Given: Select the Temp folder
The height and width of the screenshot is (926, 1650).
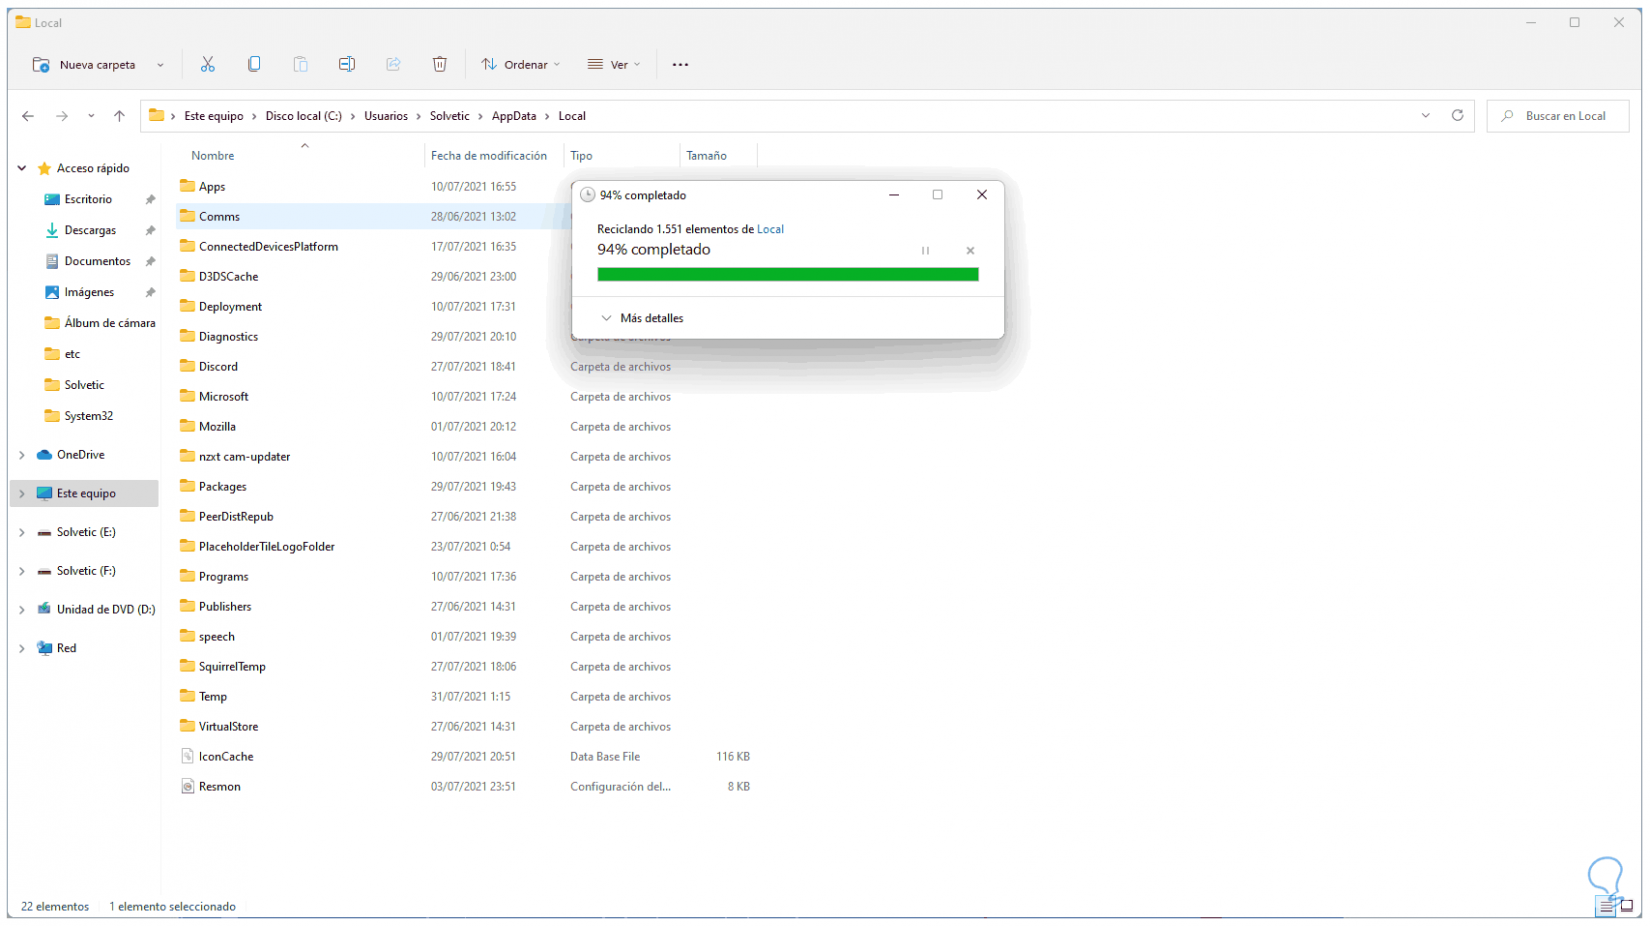Looking at the screenshot, I should (212, 696).
